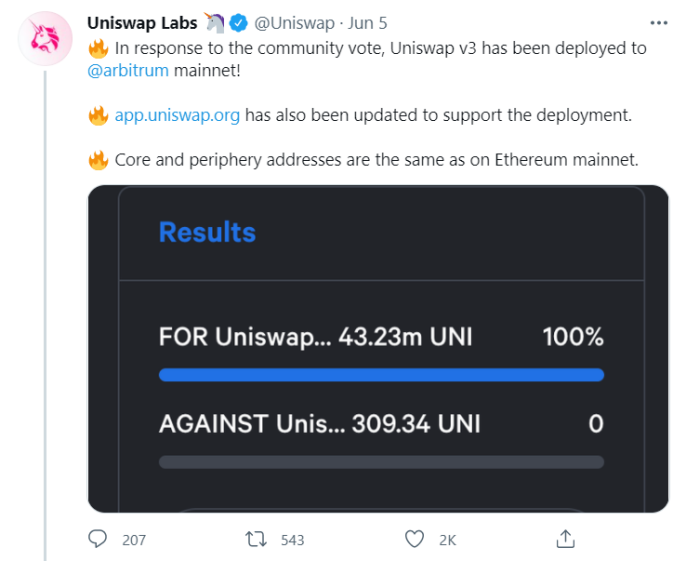Click the gray AGAINST vote progress bar
Viewport: 687px width, 561px height.
(381, 462)
